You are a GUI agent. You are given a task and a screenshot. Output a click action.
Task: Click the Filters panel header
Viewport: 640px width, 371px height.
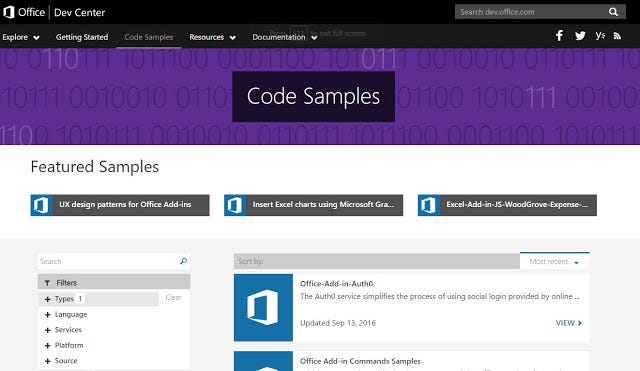click(x=114, y=282)
